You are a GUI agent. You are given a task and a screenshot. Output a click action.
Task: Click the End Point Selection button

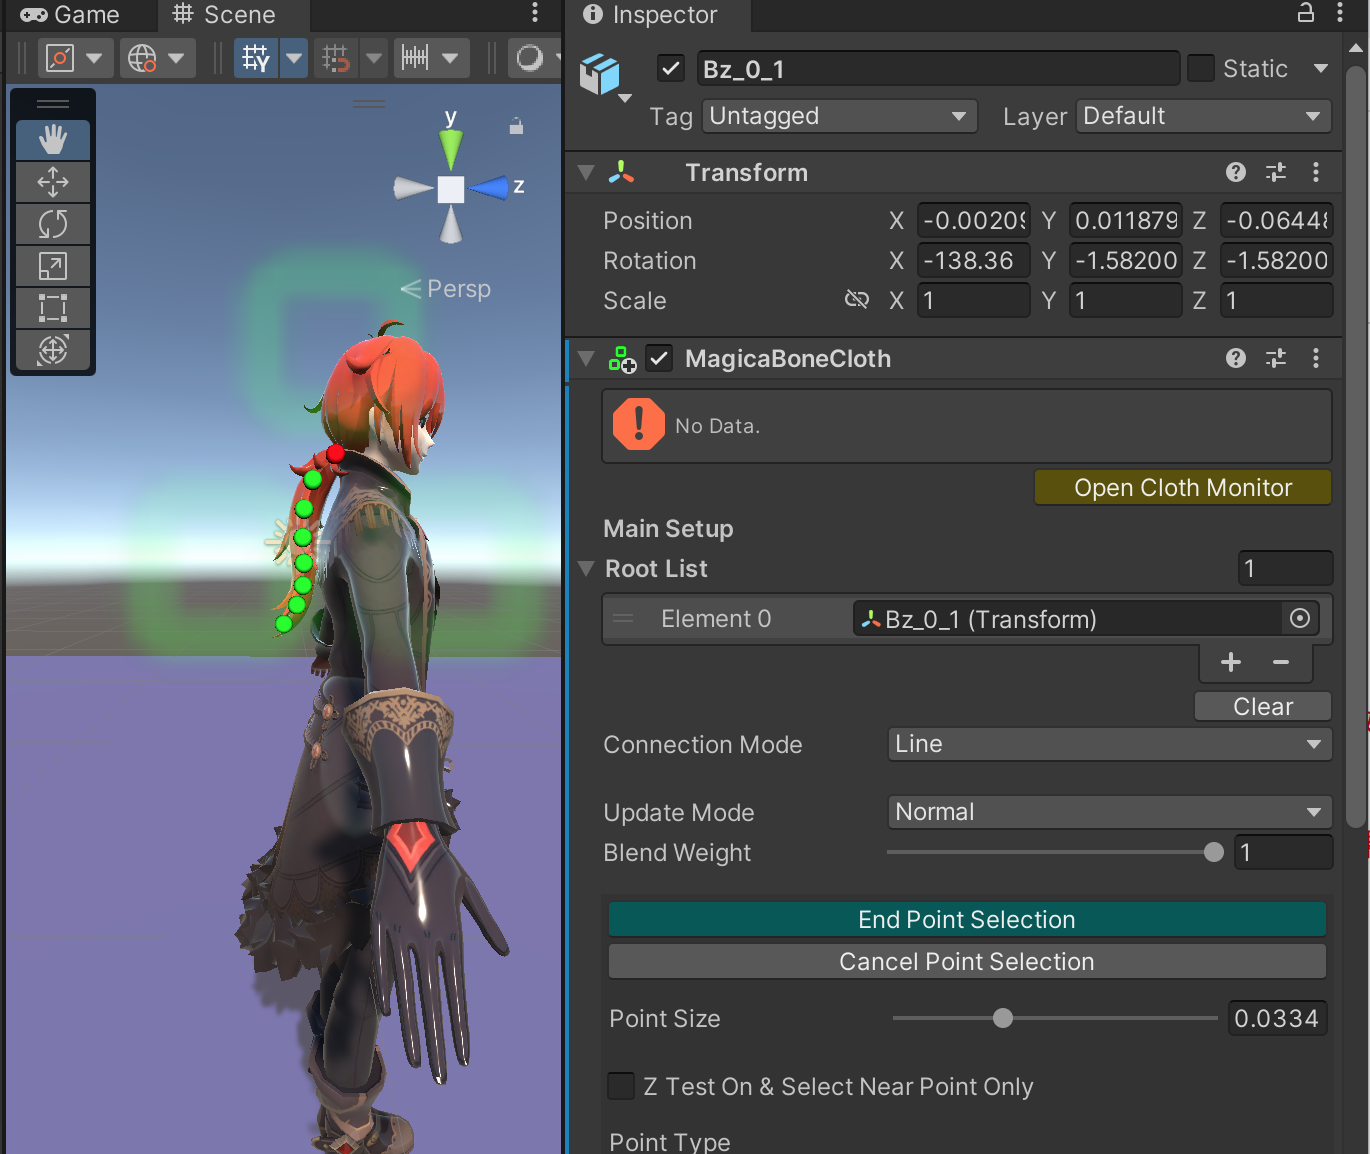point(966,920)
